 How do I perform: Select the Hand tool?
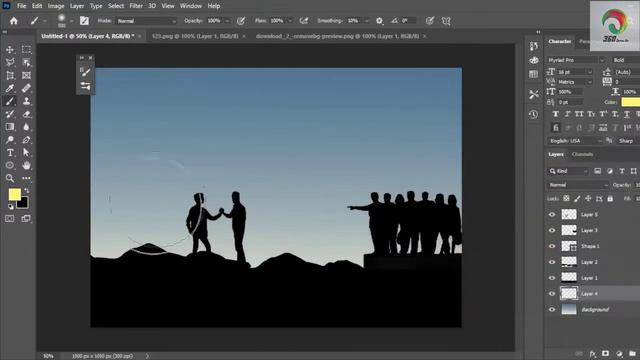[x=26, y=165]
